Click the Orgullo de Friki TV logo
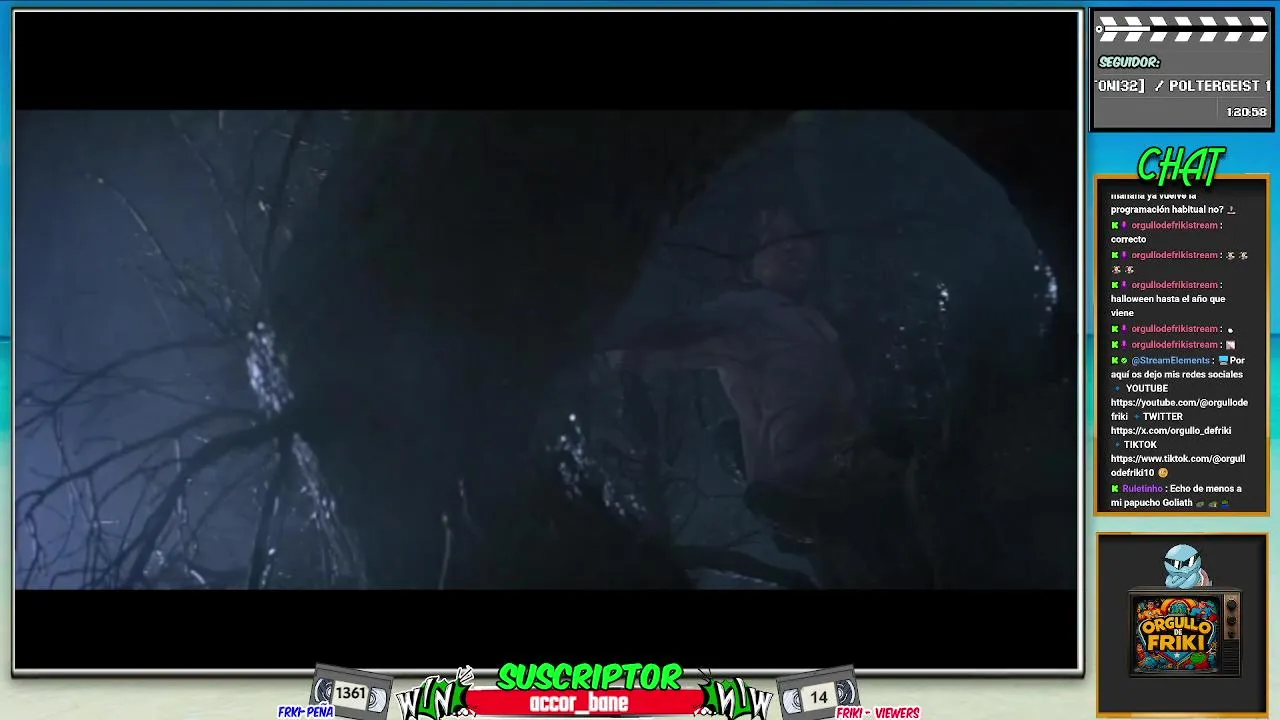The width and height of the screenshot is (1280, 720). click(1184, 634)
